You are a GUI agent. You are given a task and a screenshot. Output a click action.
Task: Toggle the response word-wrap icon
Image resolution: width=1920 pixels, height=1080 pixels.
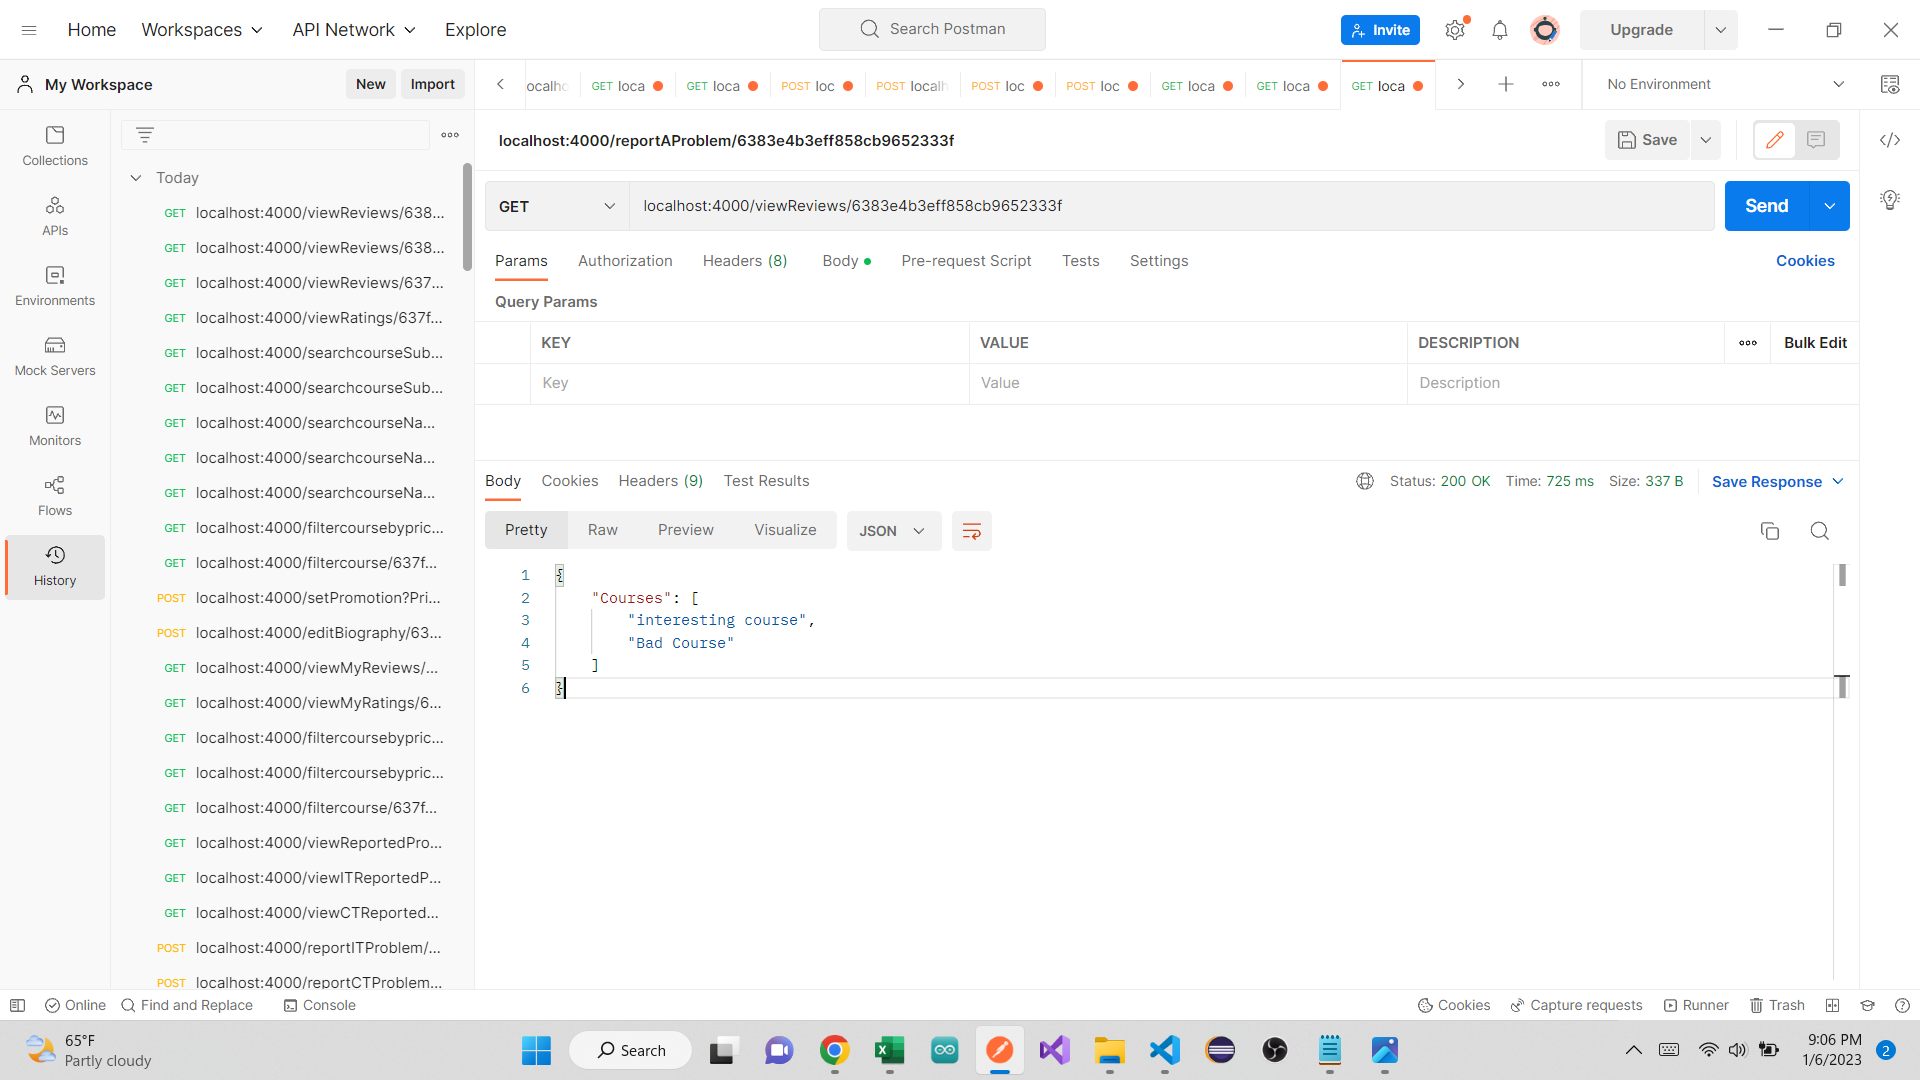pos(971,531)
